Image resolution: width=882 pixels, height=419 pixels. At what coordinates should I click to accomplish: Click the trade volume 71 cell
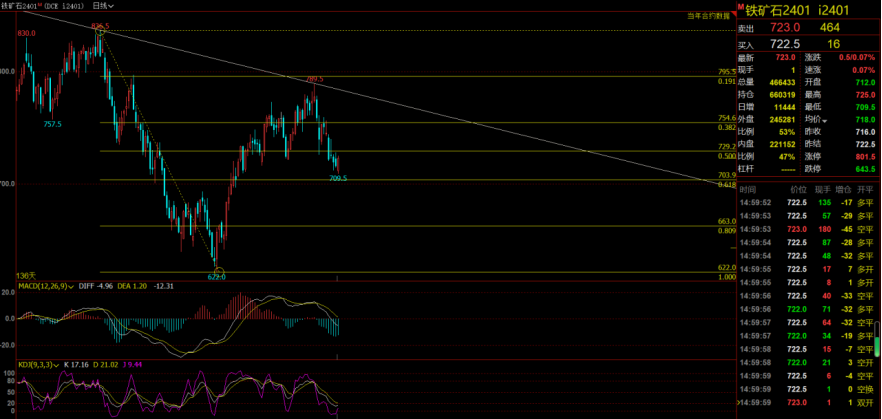tap(826, 309)
